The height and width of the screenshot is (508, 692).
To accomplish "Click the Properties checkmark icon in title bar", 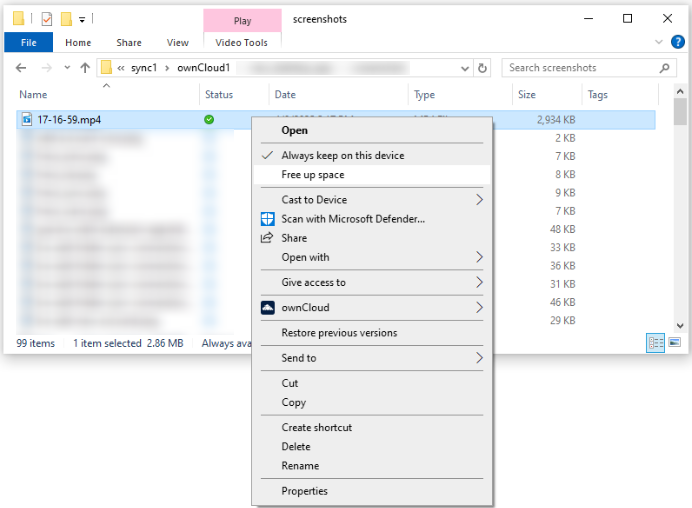I will [x=46, y=18].
